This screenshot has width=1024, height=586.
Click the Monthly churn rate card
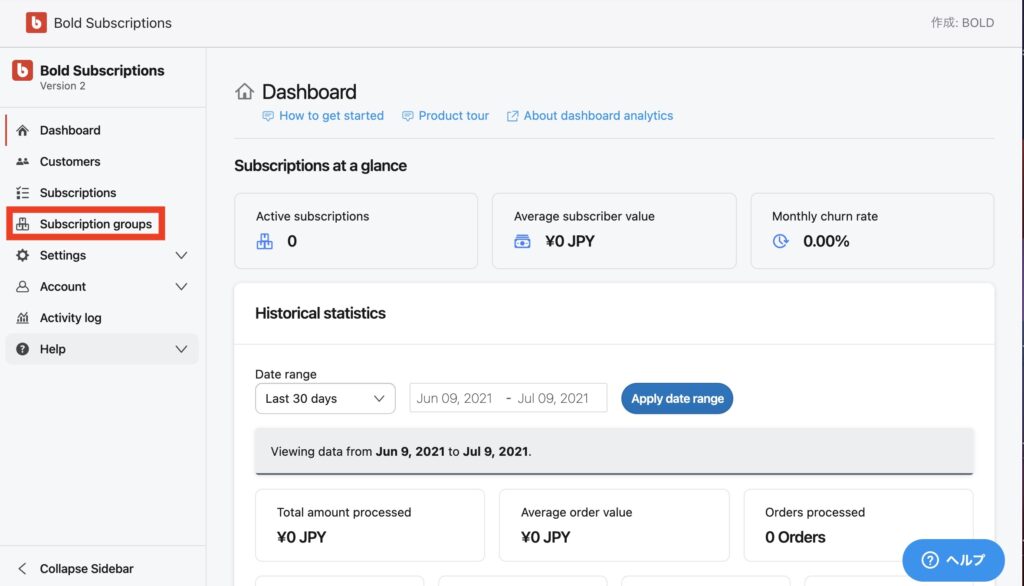point(872,231)
